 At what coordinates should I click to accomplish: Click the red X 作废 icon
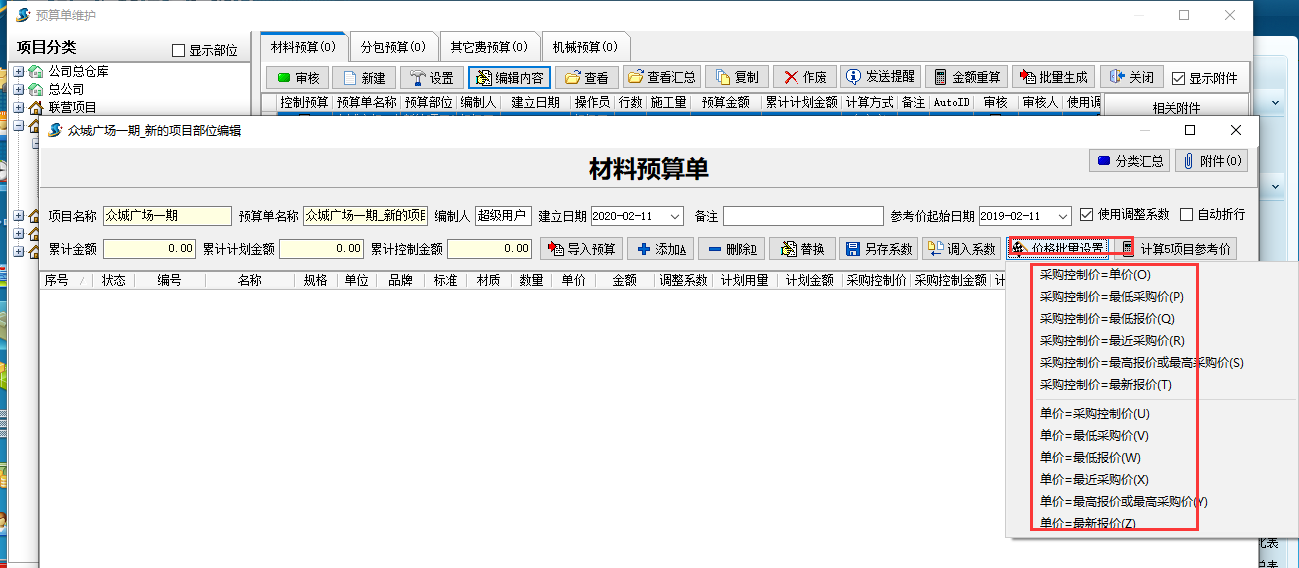point(790,78)
